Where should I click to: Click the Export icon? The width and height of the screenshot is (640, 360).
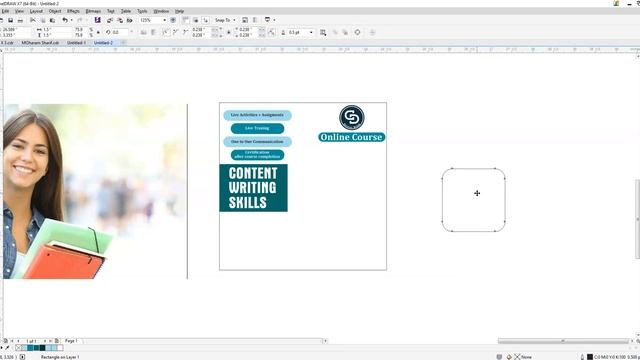click(120, 20)
